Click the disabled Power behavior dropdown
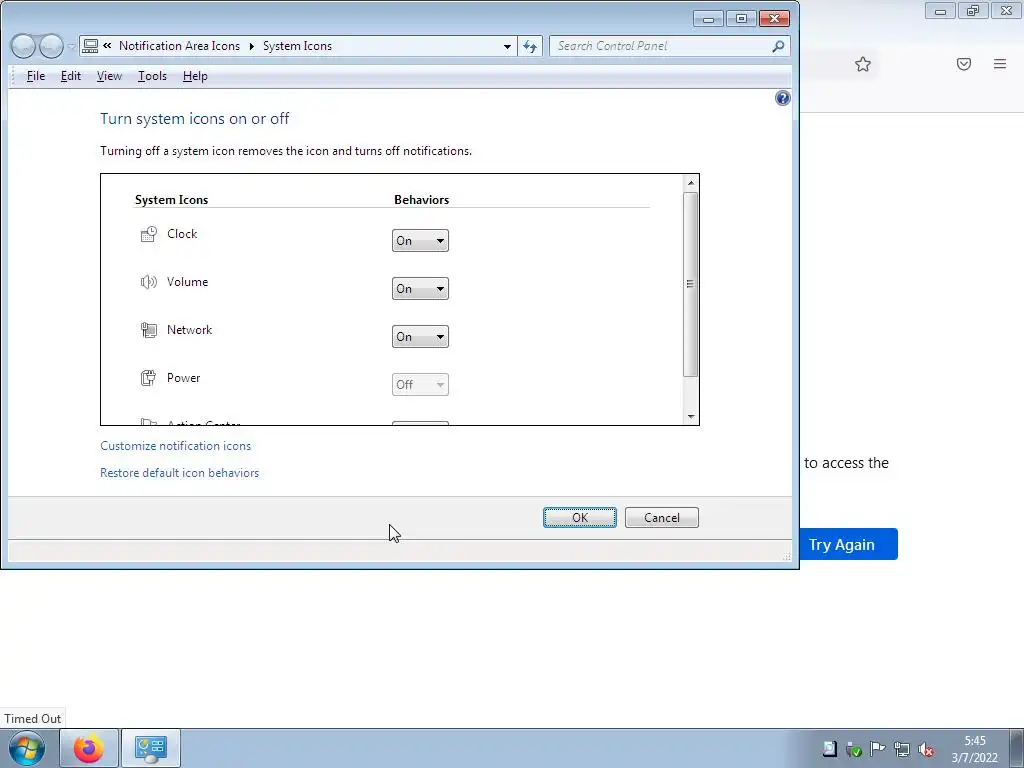Screen dimensions: 1024x768 (x=420, y=385)
